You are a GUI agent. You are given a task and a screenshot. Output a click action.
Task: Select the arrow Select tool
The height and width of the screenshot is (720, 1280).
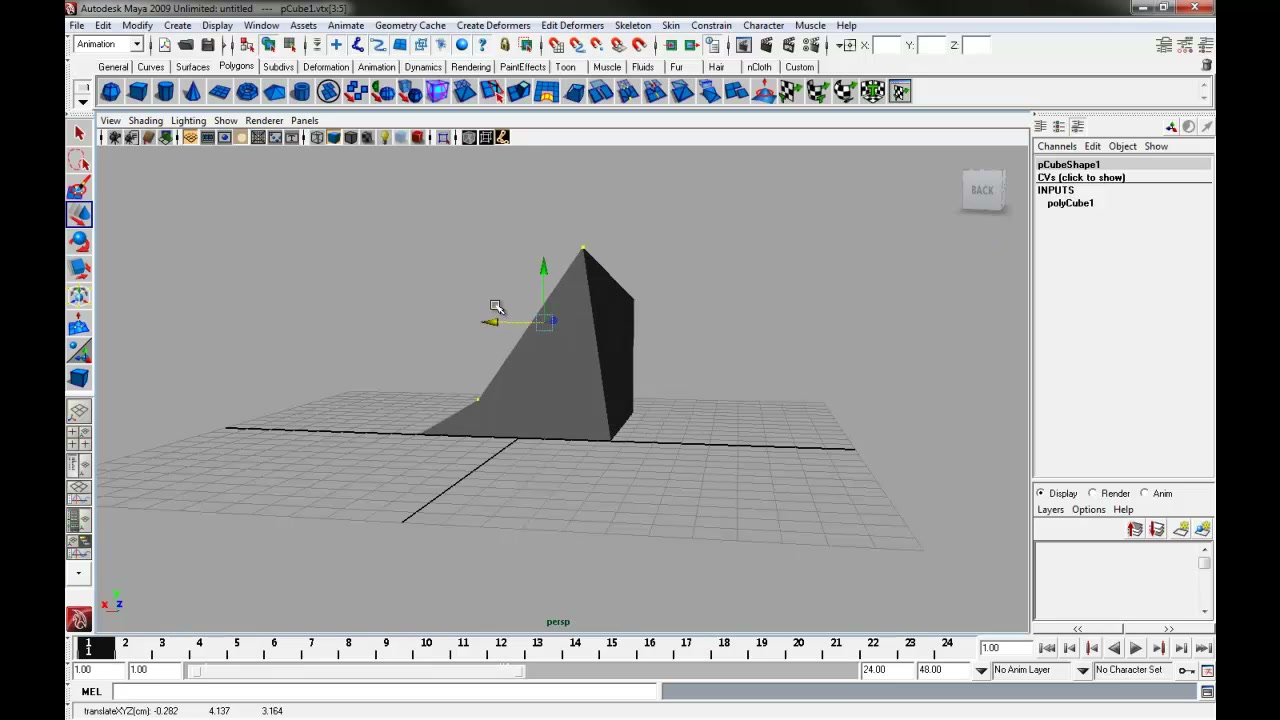click(79, 133)
